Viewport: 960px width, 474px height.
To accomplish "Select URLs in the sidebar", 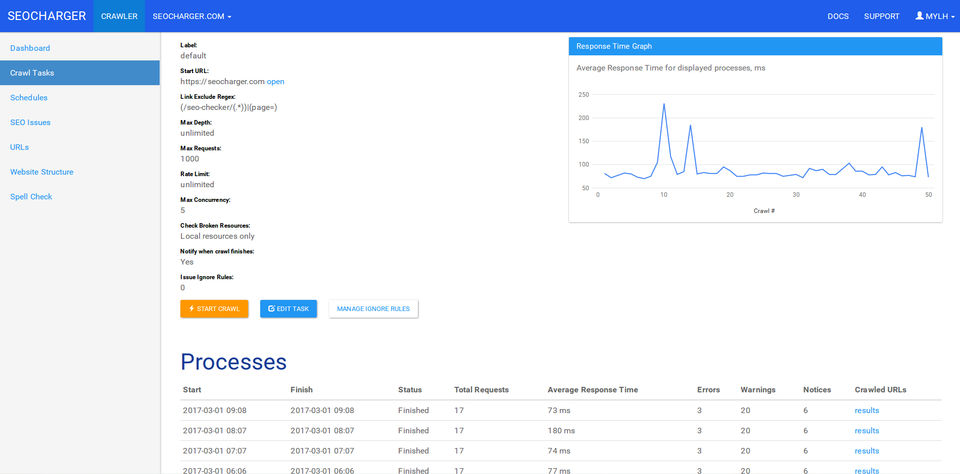I will (20, 147).
